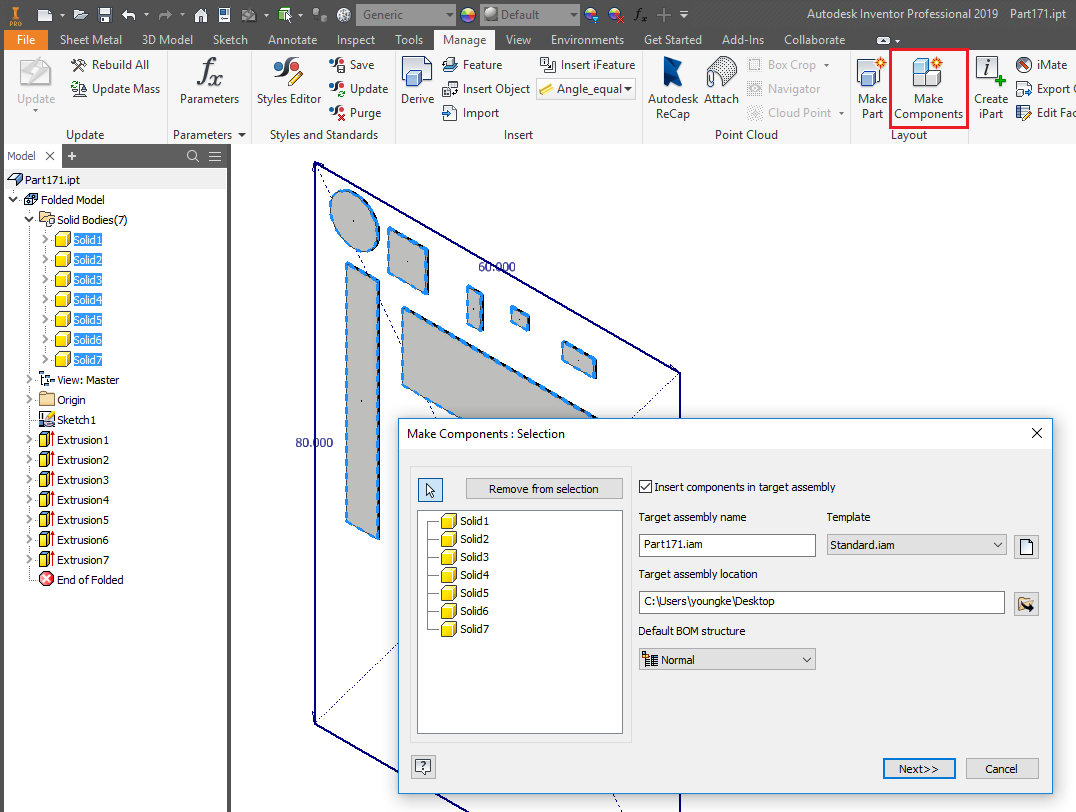Switch to the Sketch ribbon tab

(230, 40)
